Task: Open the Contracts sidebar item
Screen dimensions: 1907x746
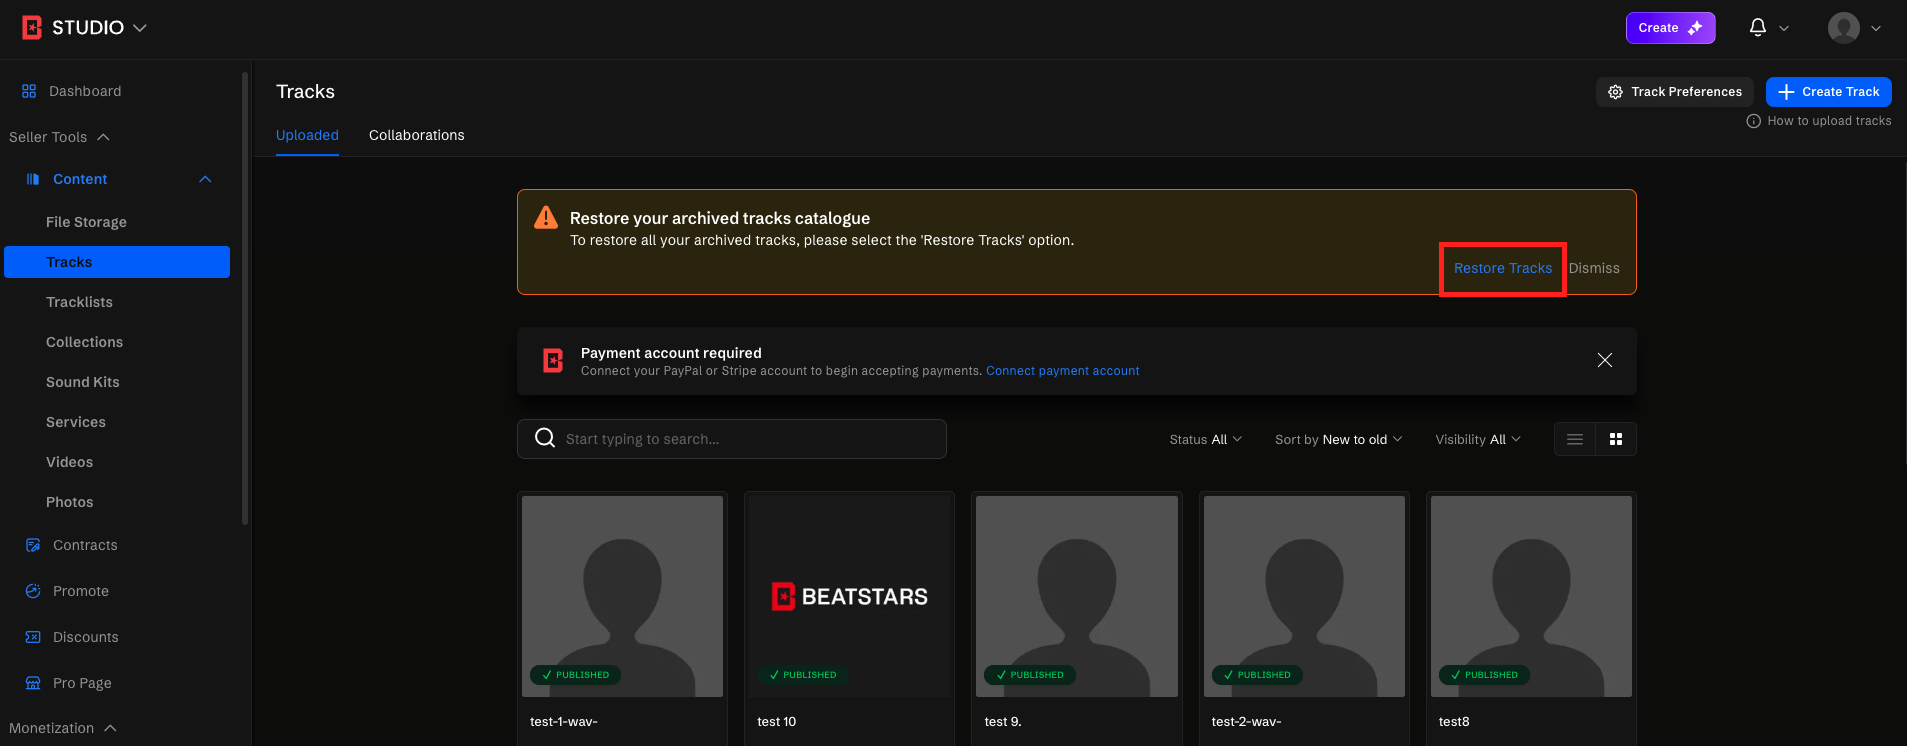Action: pos(85,545)
